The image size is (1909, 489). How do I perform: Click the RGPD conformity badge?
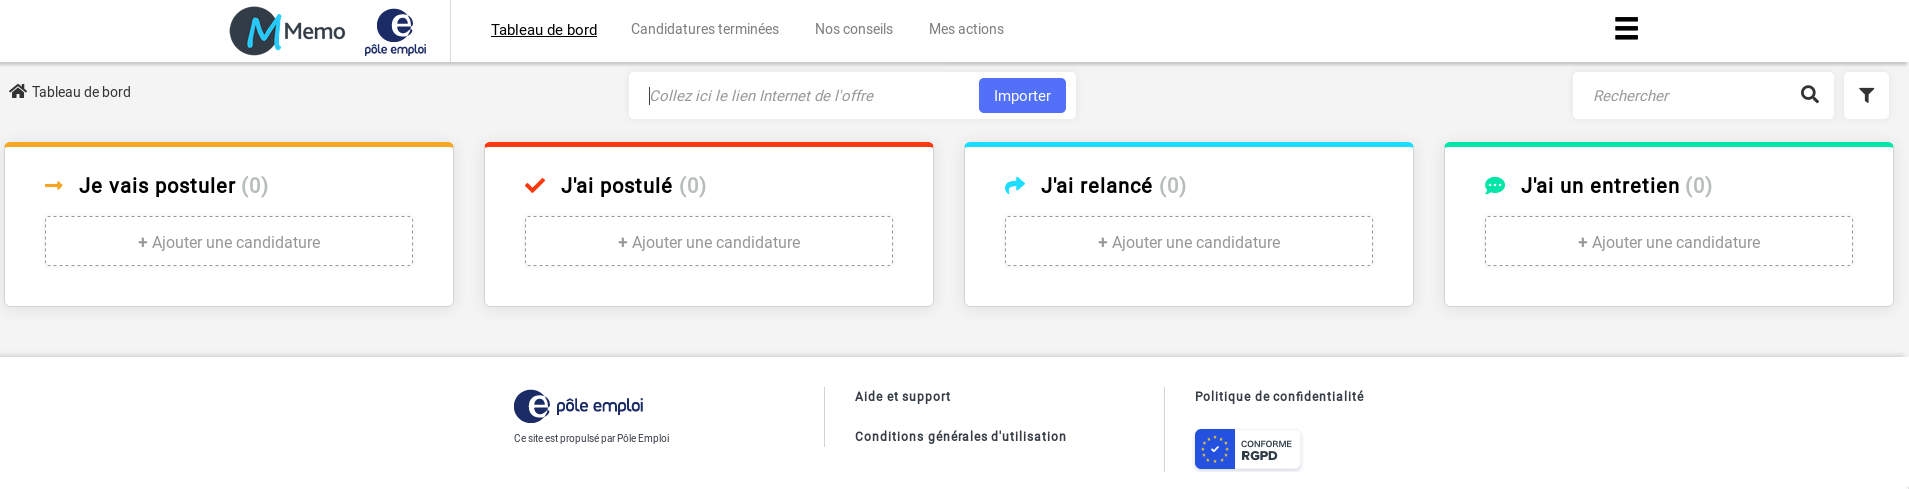(x=1247, y=450)
